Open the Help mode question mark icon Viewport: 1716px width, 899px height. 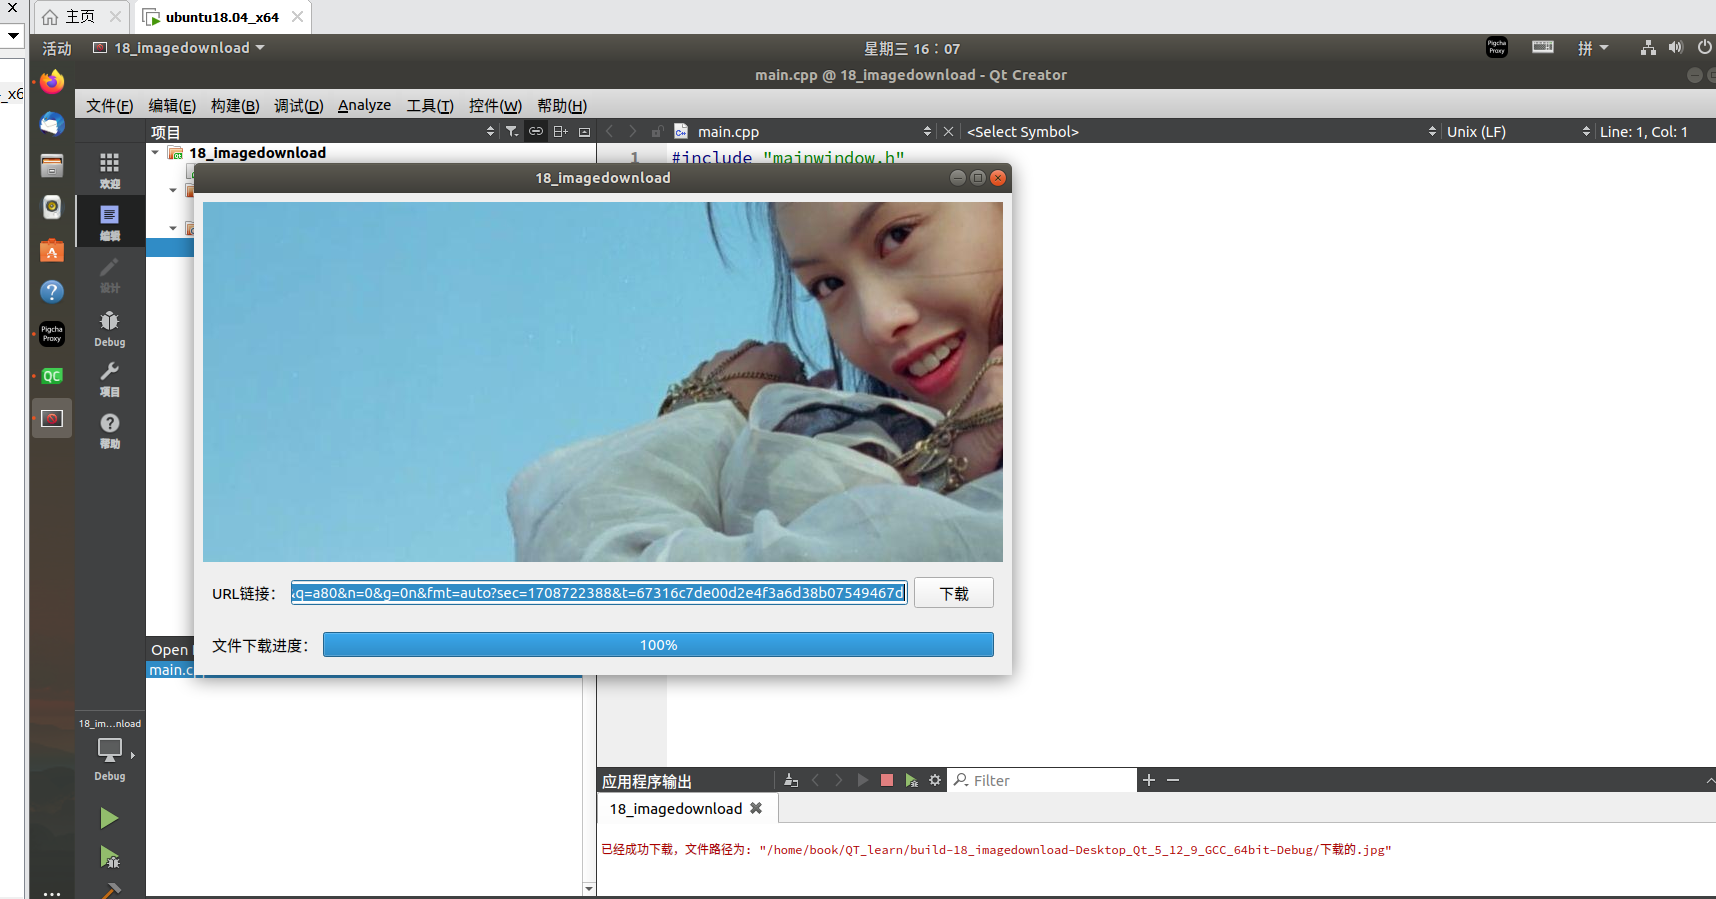(x=110, y=431)
